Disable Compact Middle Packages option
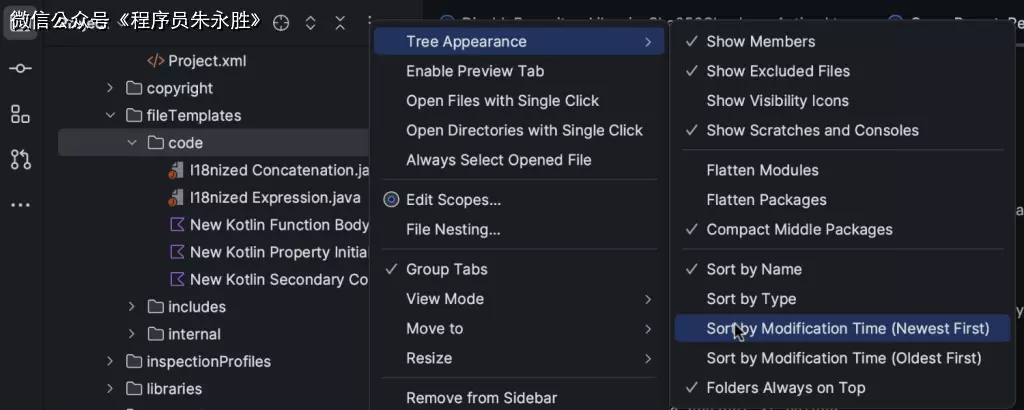Image resolution: width=1024 pixels, height=410 pixels. [798, 229]
